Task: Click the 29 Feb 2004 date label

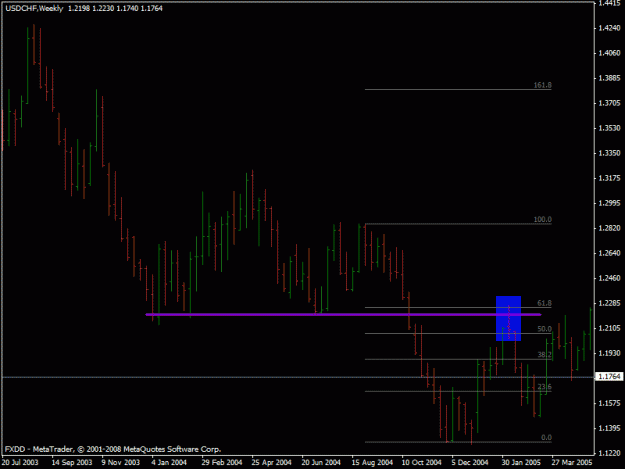Action: [222, 462]
